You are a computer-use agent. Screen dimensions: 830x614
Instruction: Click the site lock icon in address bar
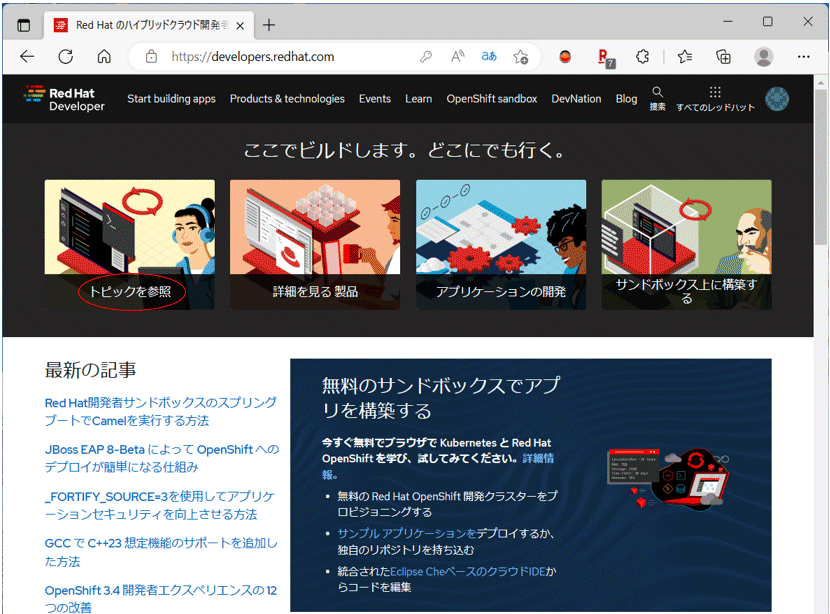coord(151,57)
